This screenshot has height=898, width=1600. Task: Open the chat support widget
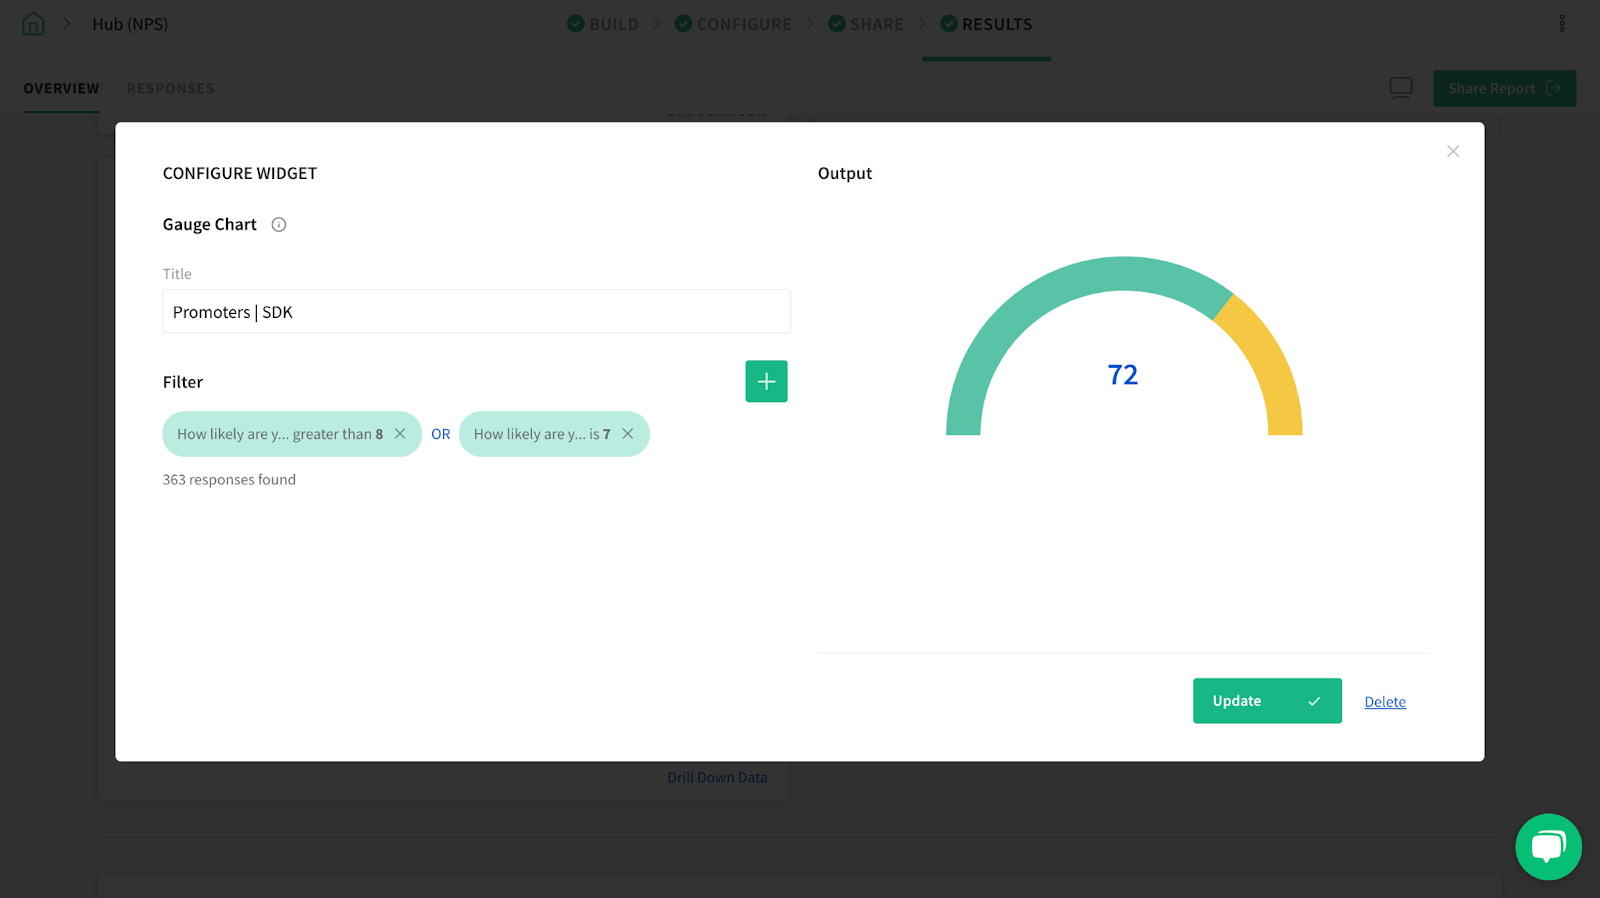coord(1548,847)
